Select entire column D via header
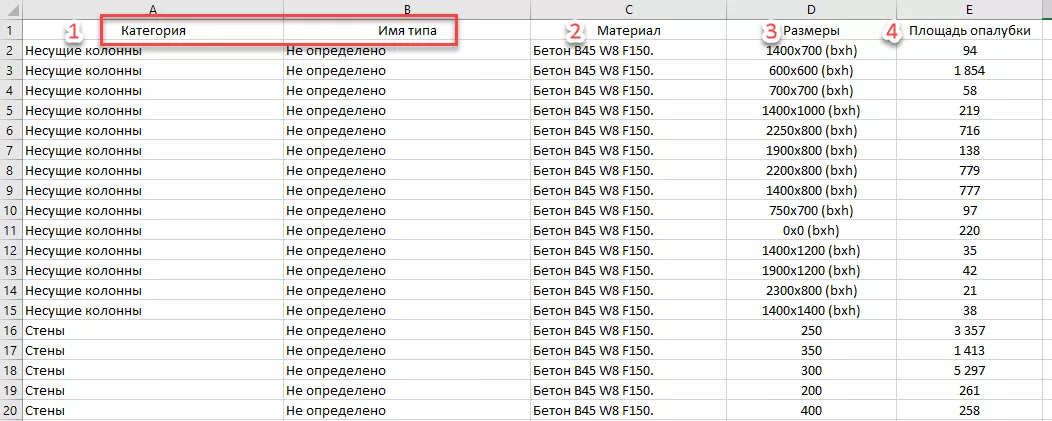 810,8
